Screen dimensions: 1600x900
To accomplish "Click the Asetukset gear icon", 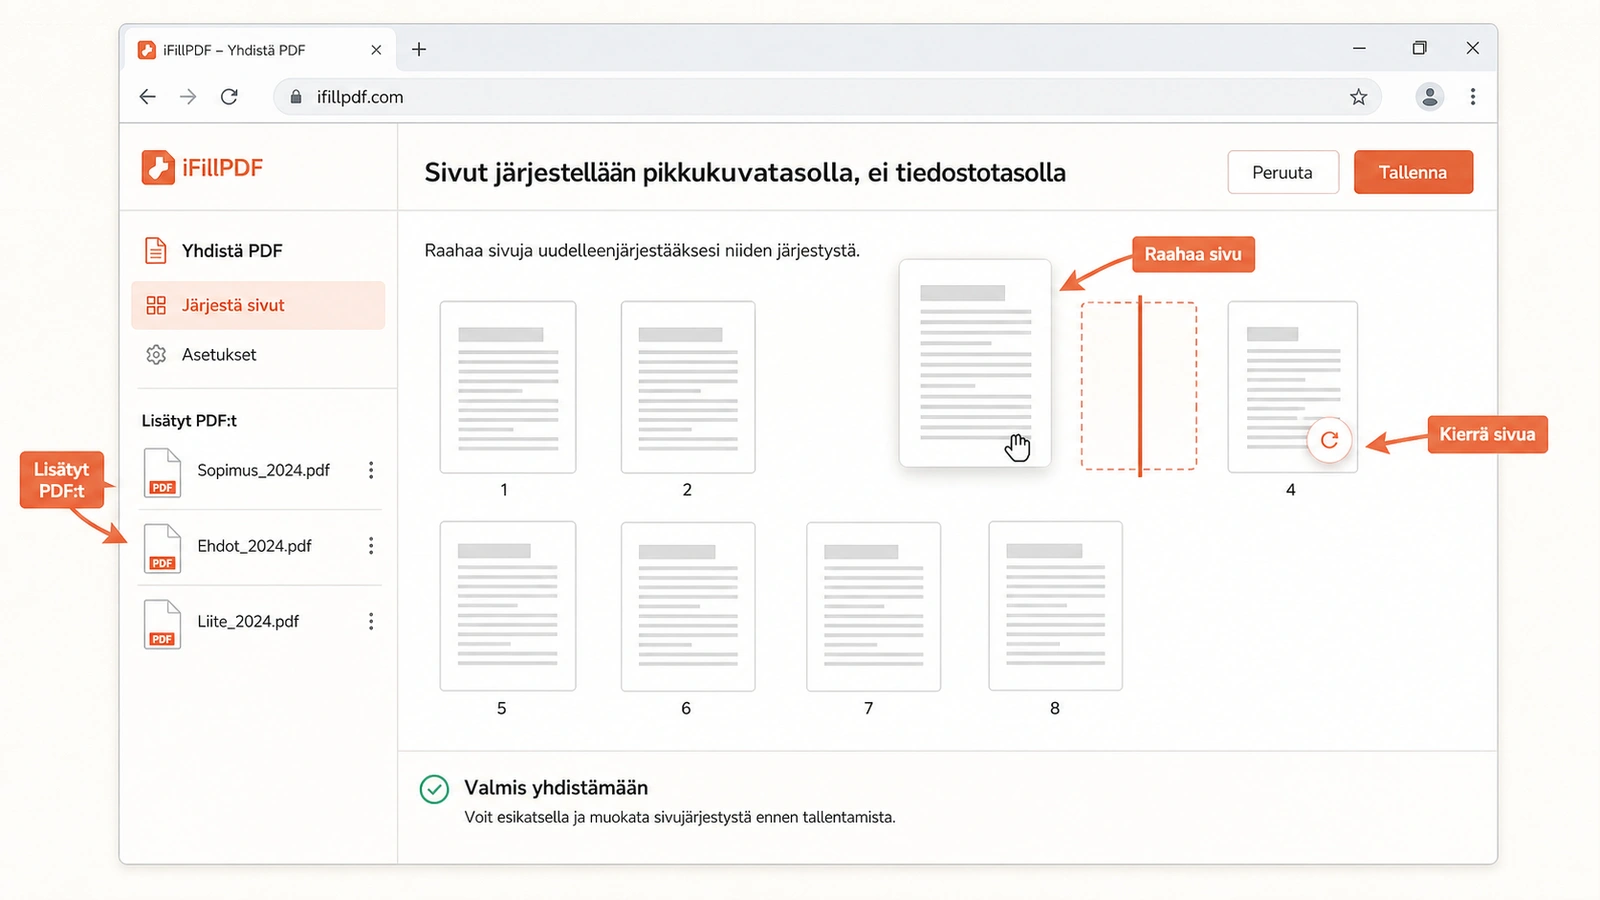I will (x=156, y=355).
